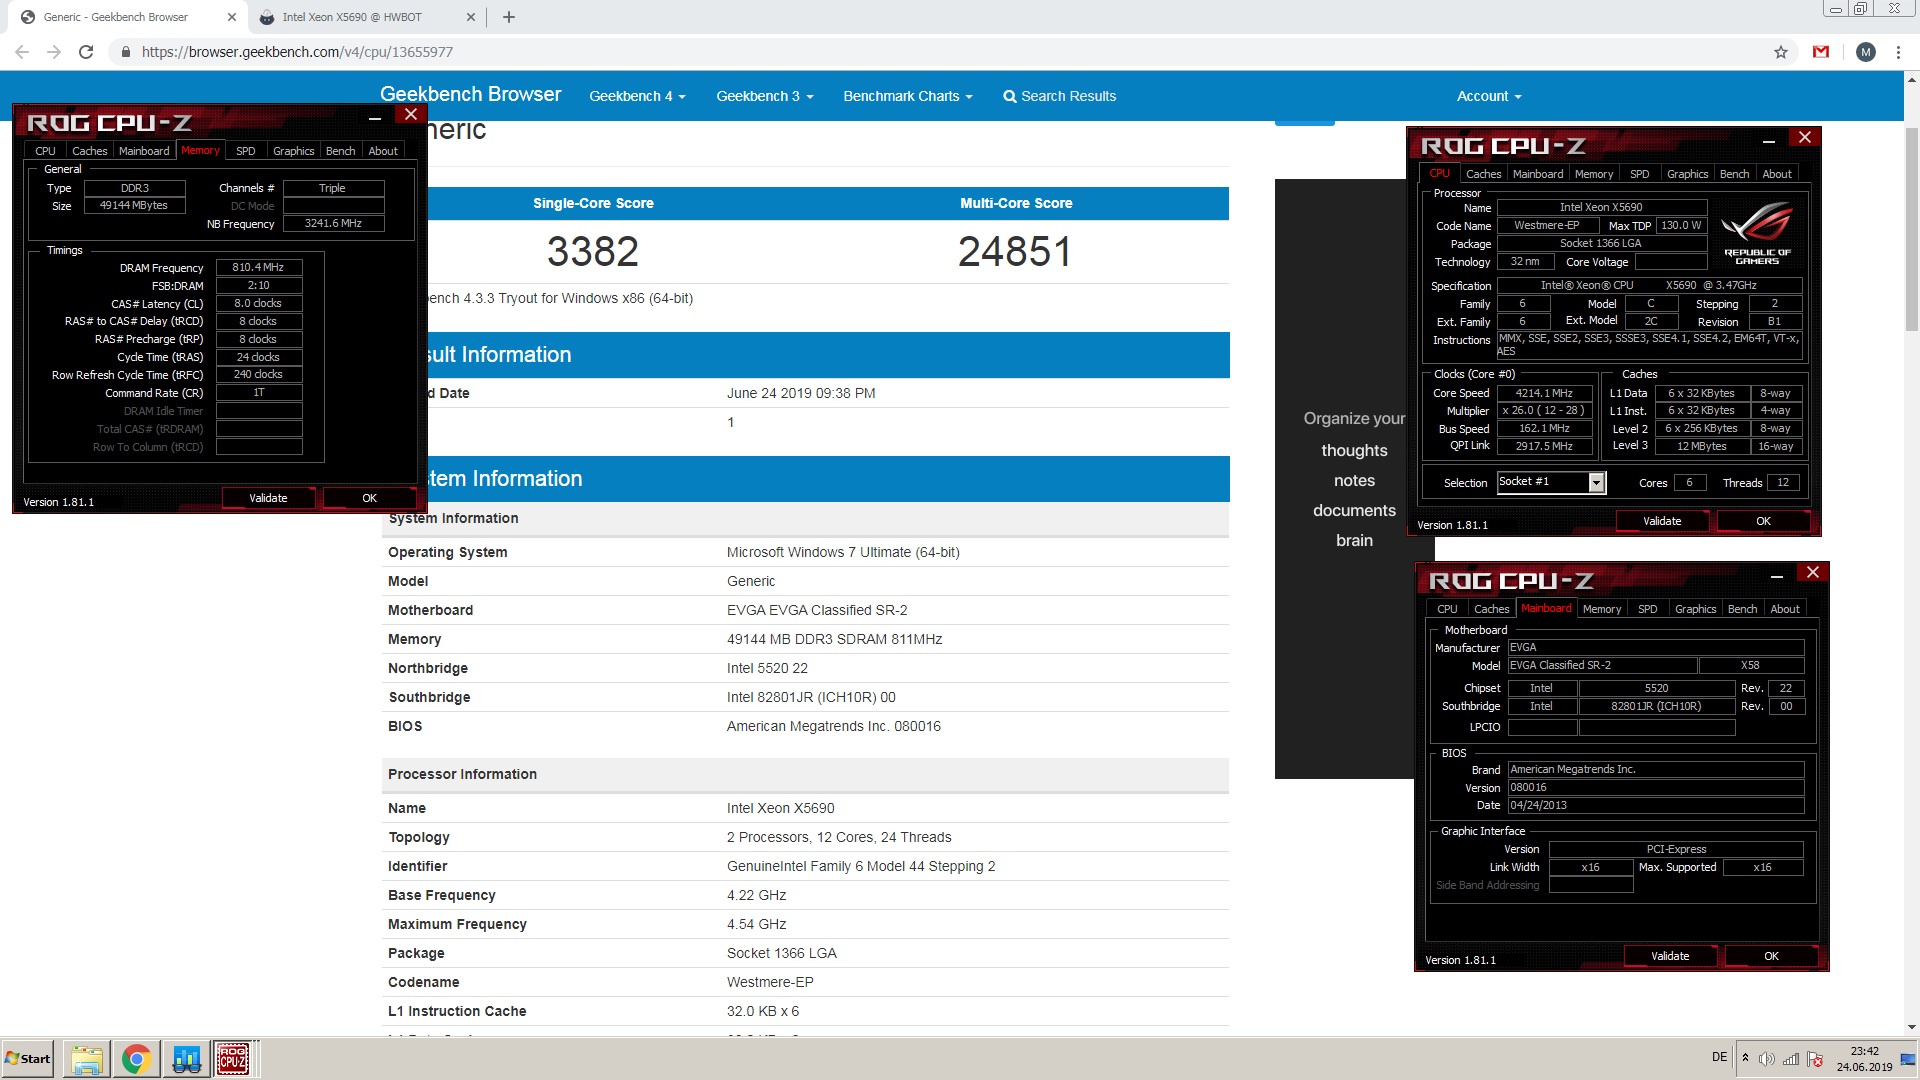Screen dimensions: 1920x1080
Task: Select SPD tab in Memory CPU-Z window
Action: (x=245, y=151)
